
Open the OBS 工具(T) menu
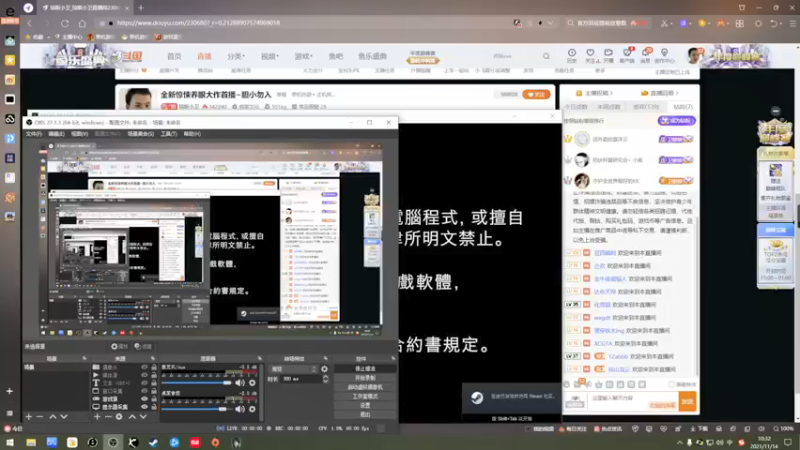(x=168, y=134)
